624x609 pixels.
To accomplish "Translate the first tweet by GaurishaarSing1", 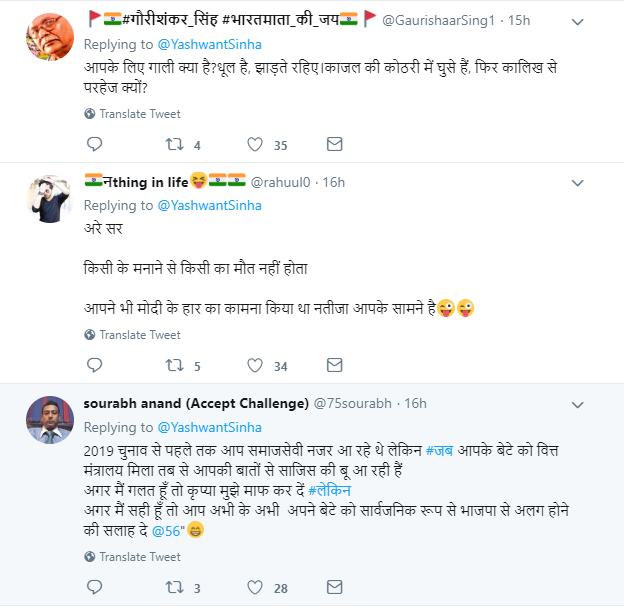I will click(140, 114).
